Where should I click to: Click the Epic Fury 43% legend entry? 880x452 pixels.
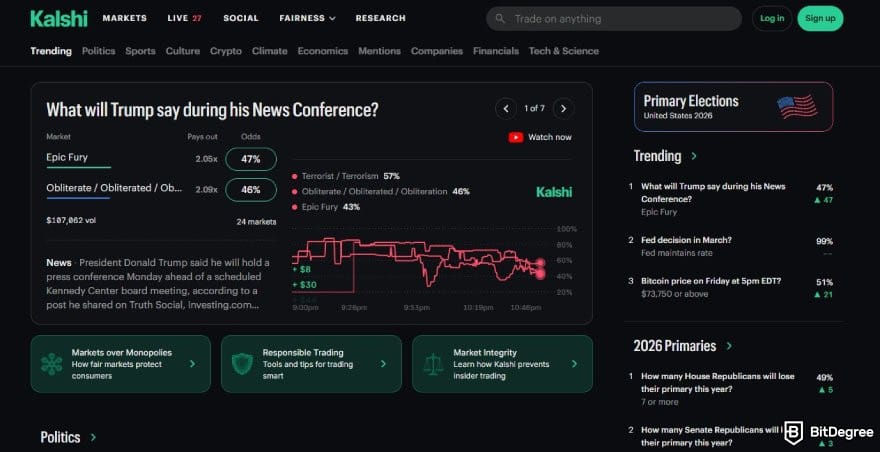click(326, 207)
